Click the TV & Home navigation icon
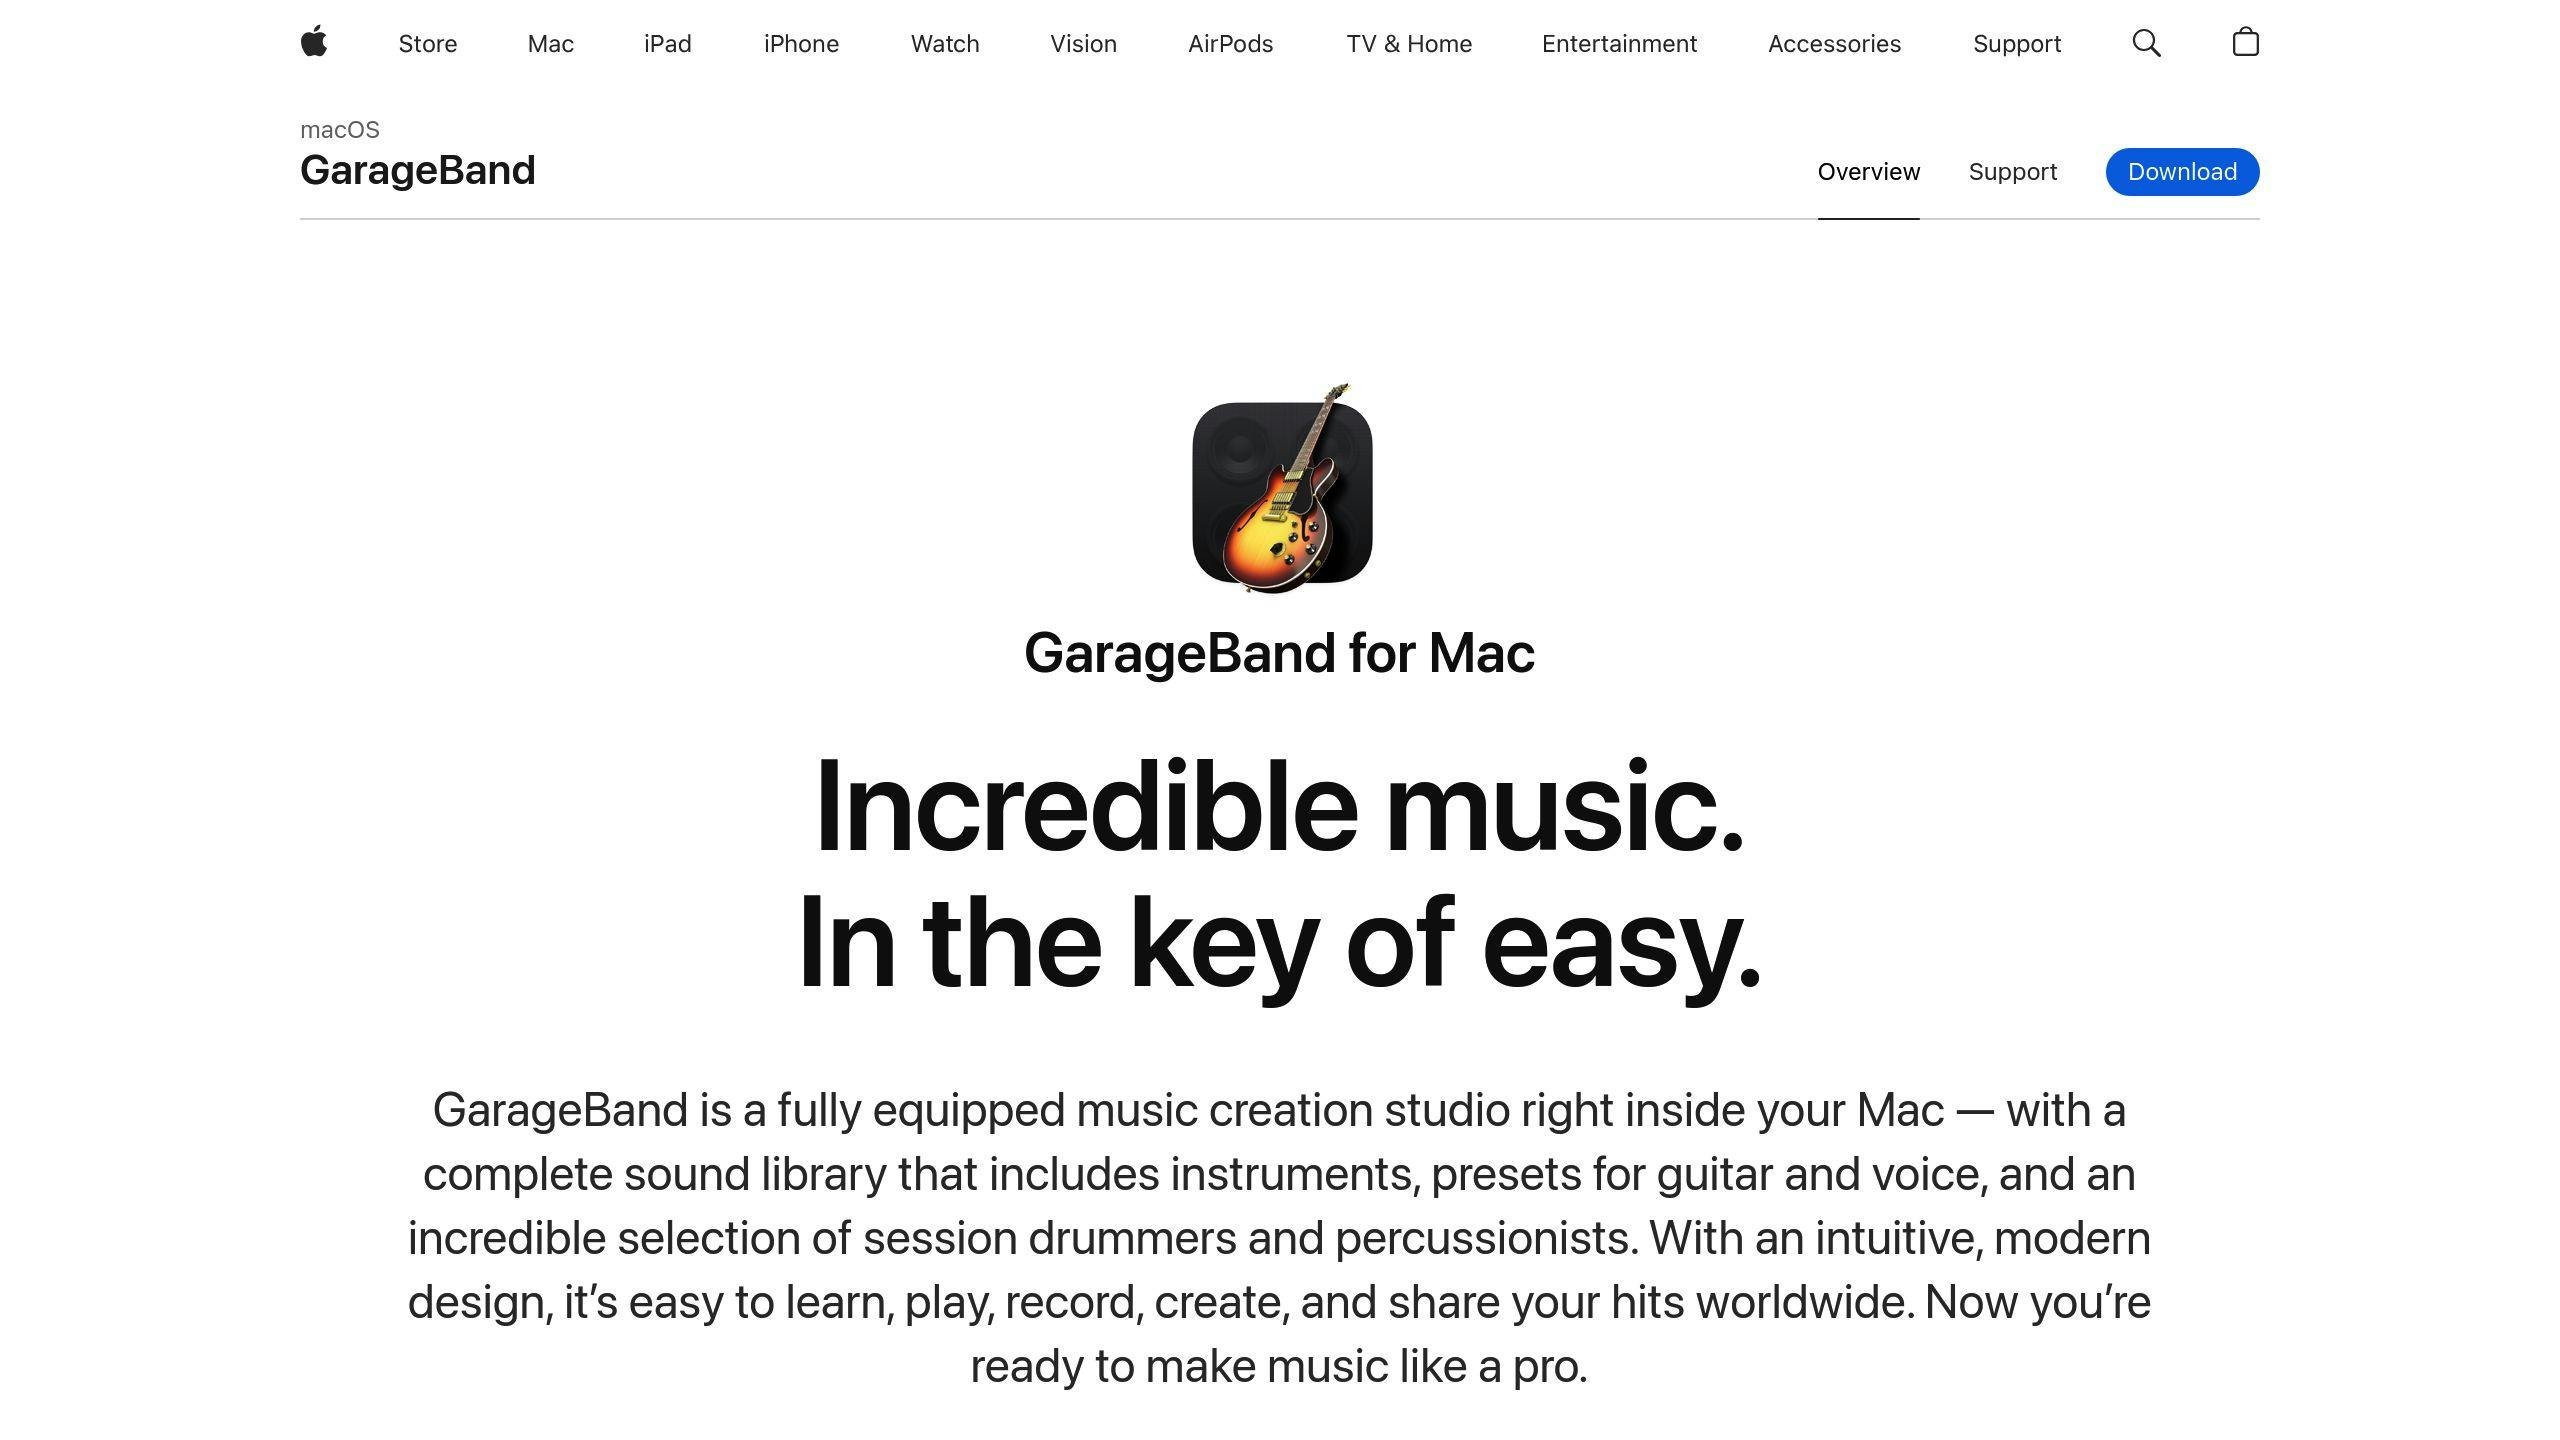Viewport: 2560px width, 1440px height. tap(1407, 42)
